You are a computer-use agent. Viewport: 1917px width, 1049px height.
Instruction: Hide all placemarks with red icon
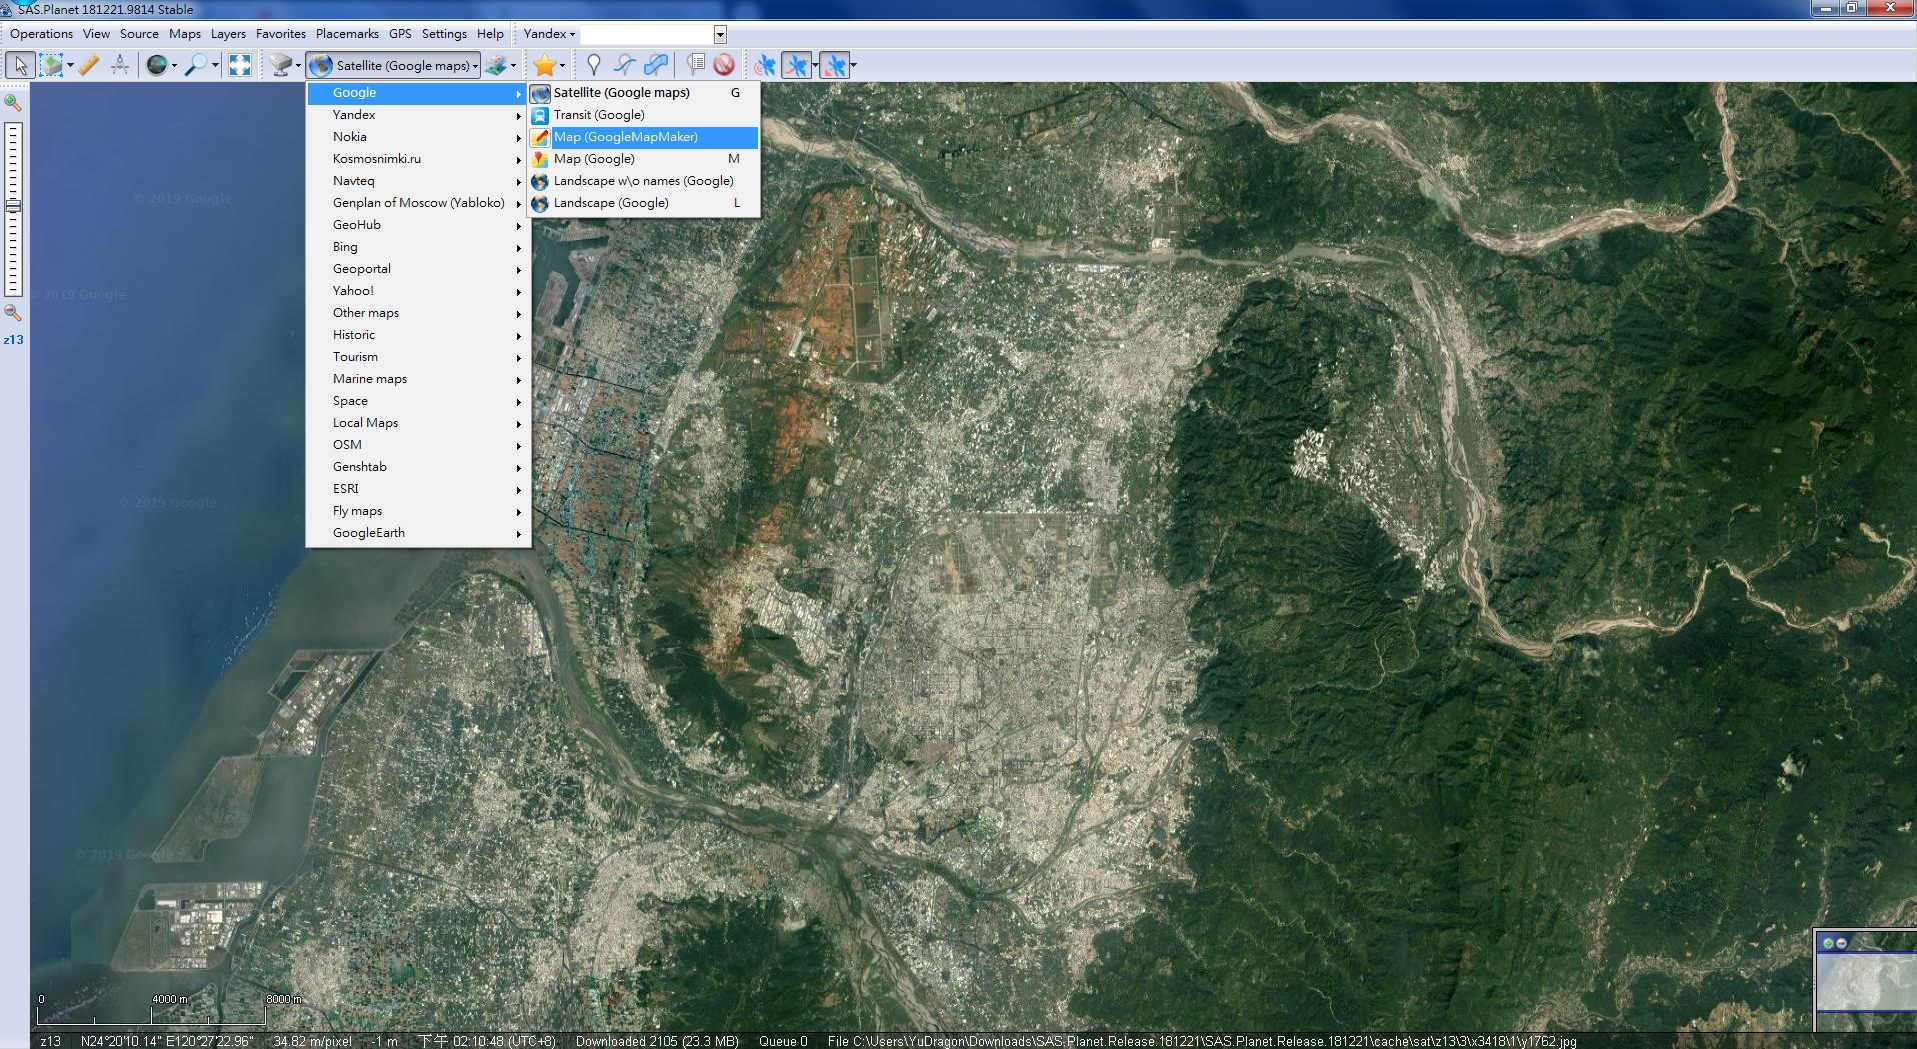point(724,66)
